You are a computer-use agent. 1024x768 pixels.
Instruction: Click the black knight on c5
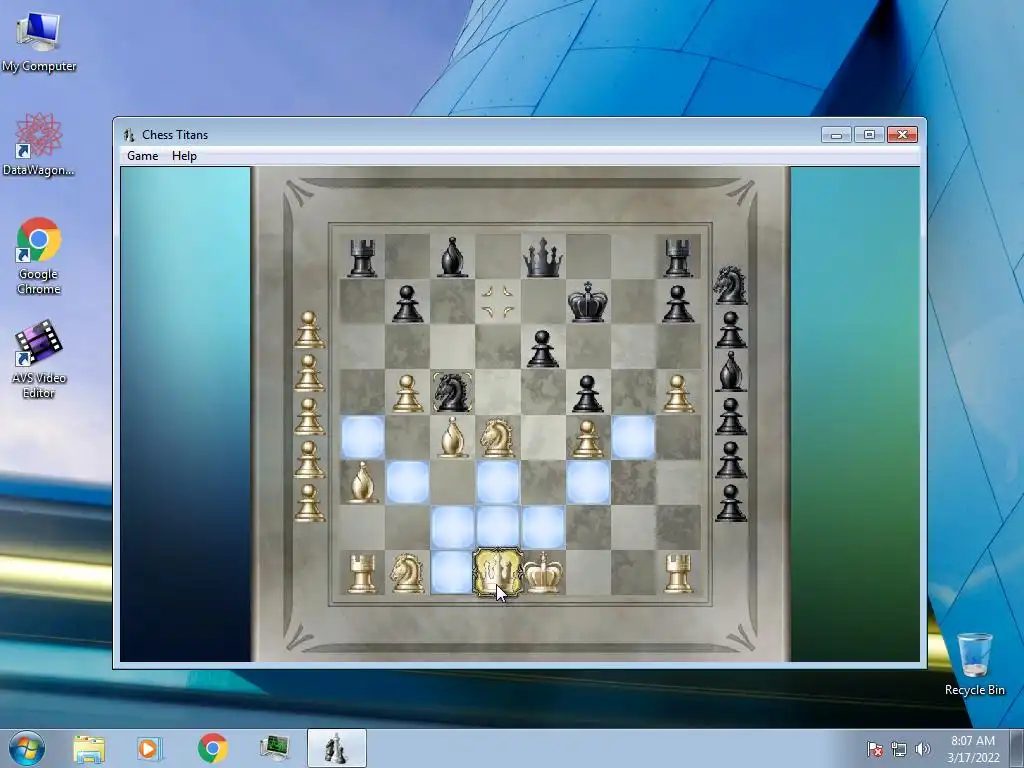(x=452, y=392)
